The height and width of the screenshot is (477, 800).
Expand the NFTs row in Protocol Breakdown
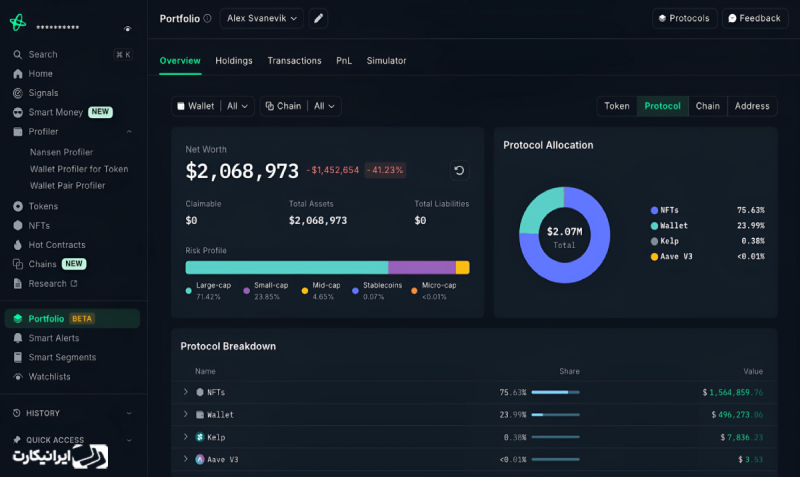pos(186,392)
